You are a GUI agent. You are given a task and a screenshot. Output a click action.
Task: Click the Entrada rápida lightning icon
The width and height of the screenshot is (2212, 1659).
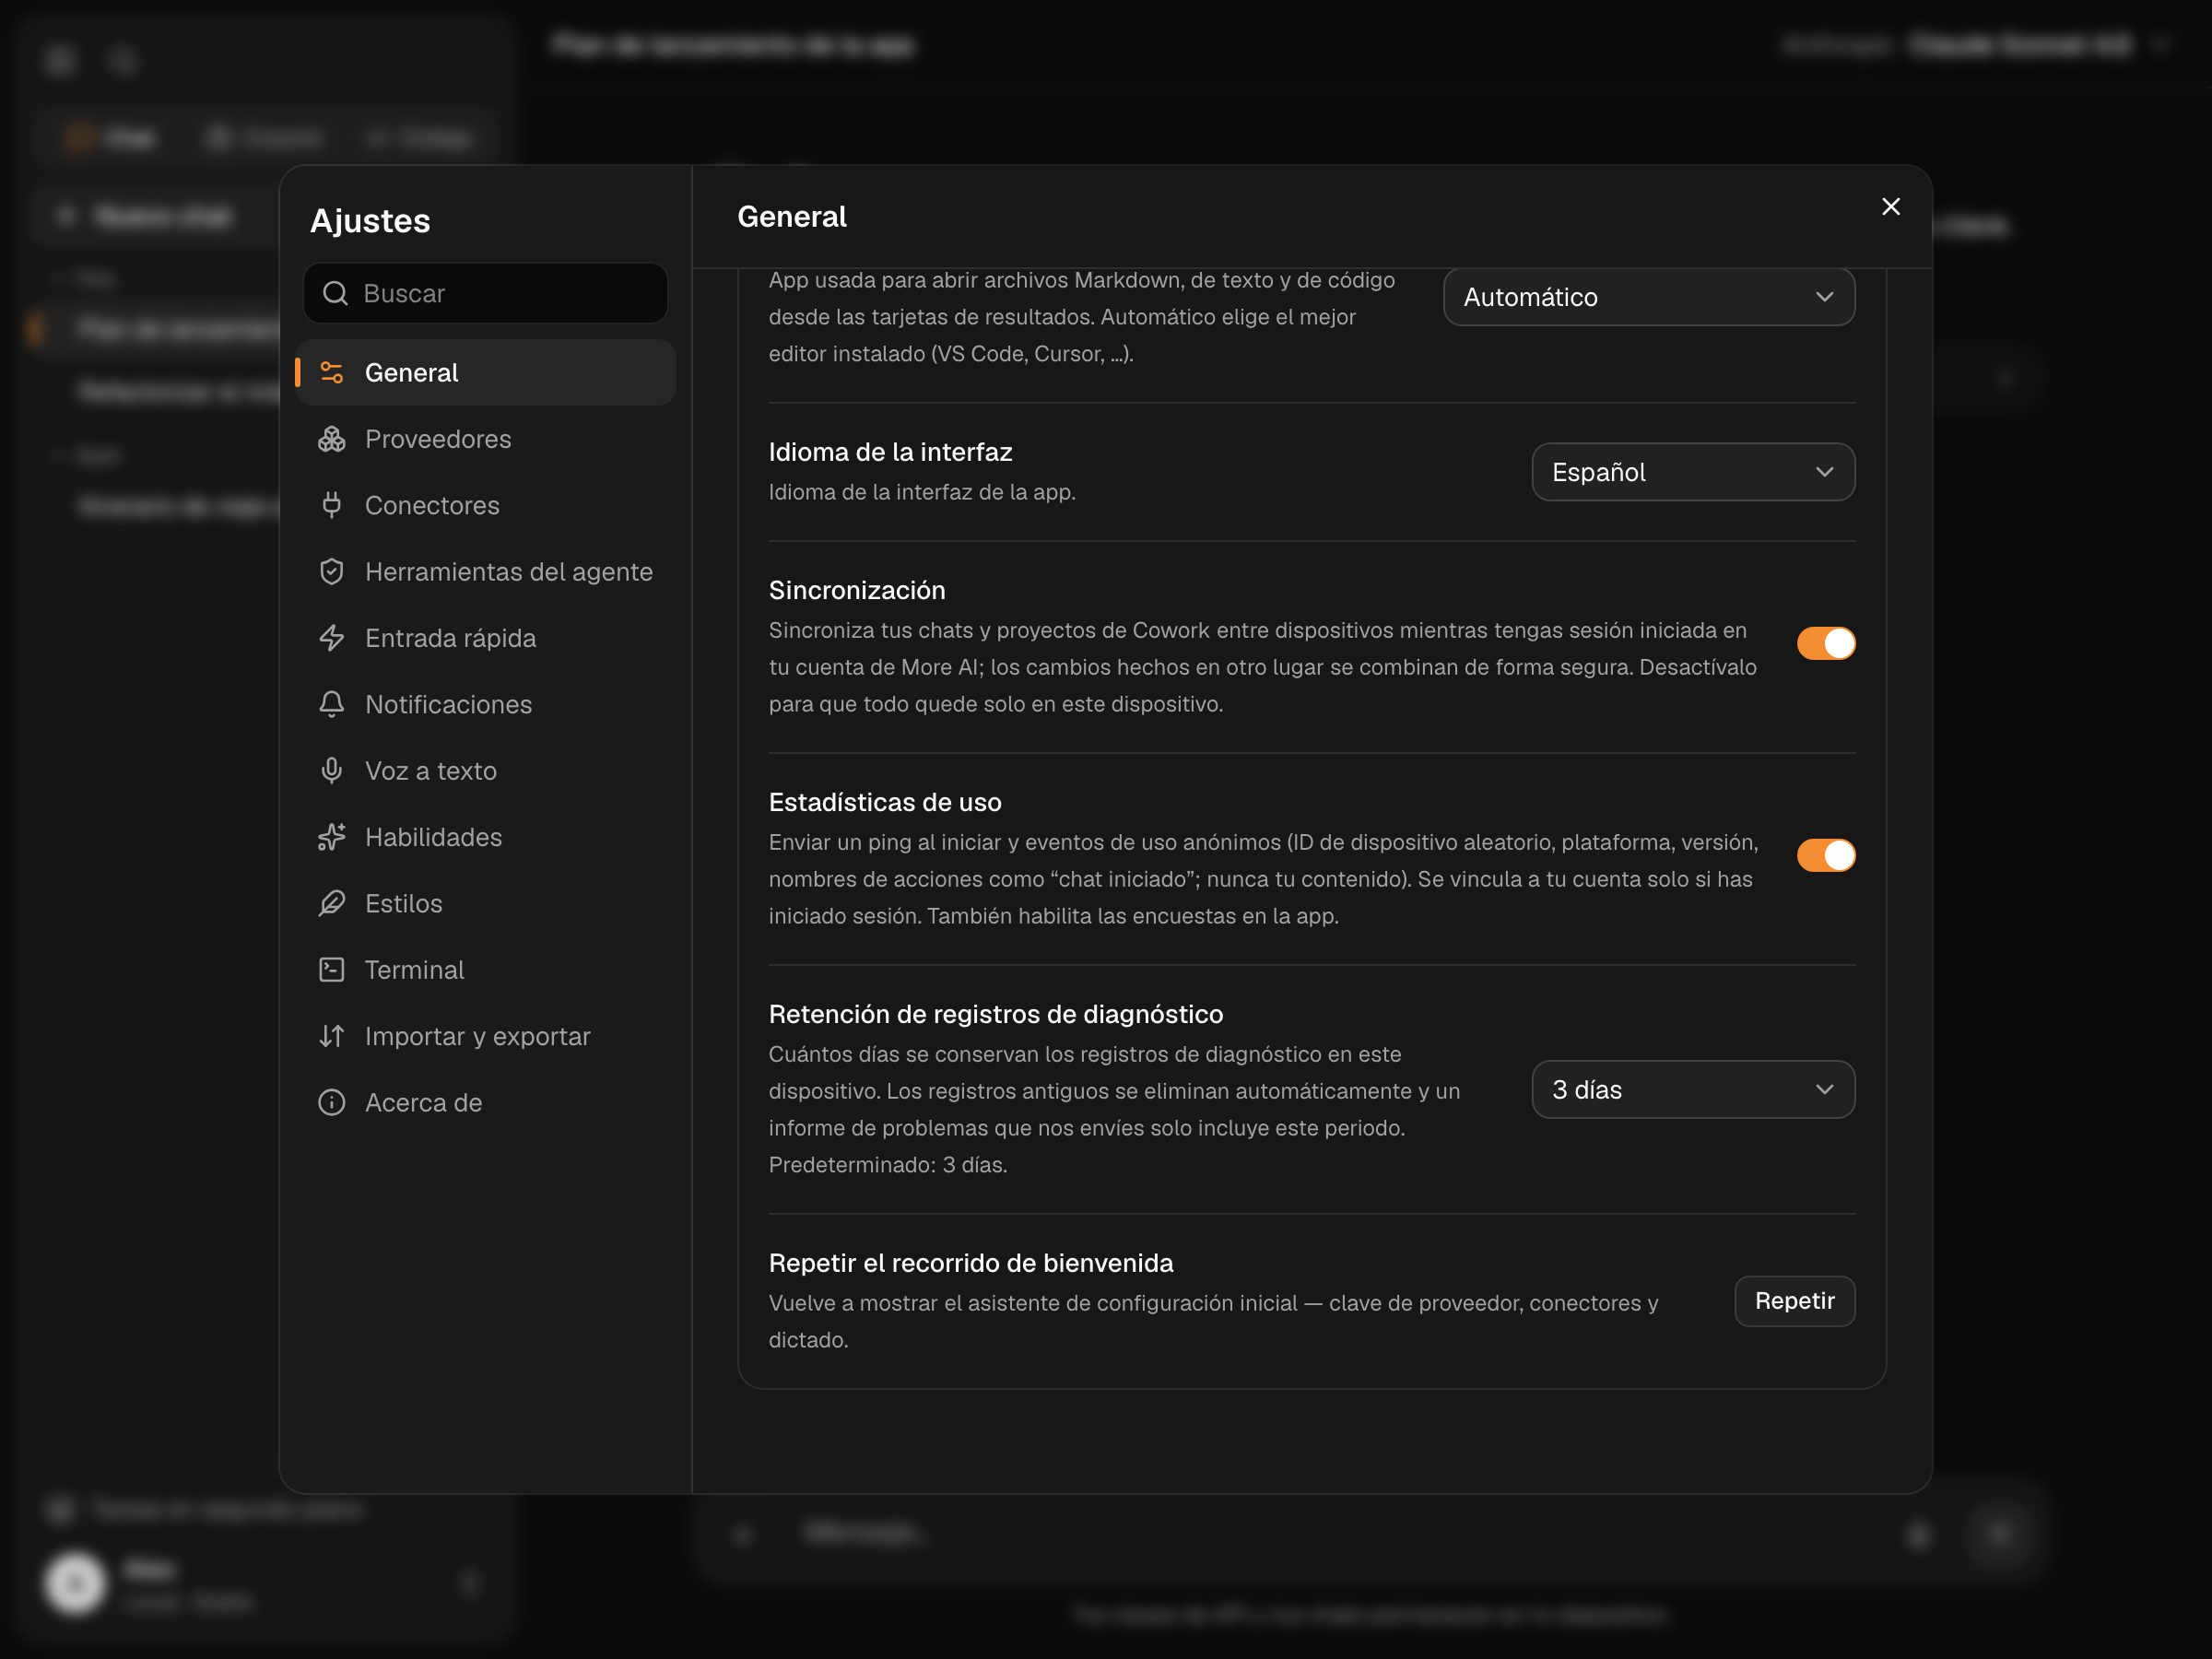coord(331,638)
